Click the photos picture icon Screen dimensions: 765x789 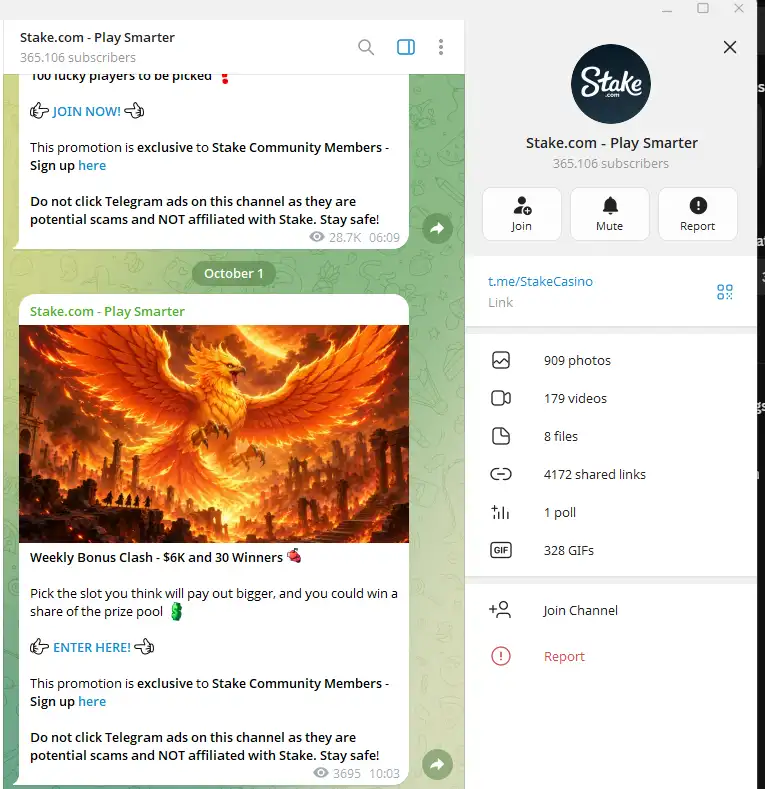click(501, 360)
